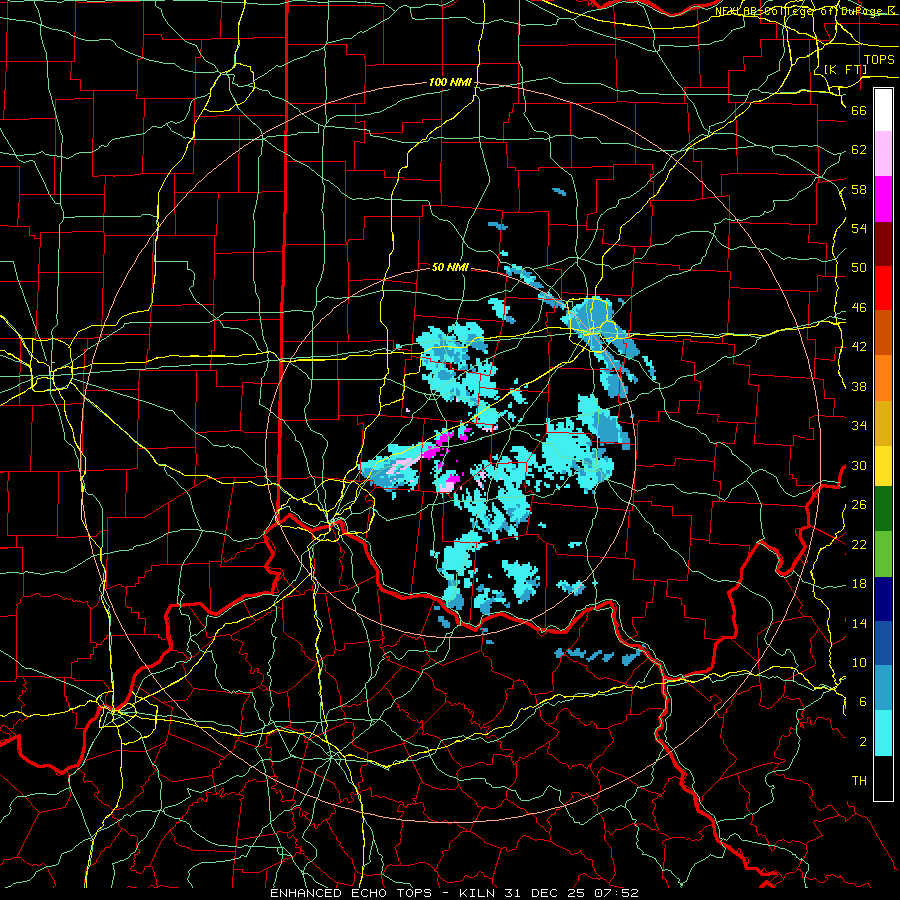Viewport: 900px width, 900px height.
Task: Click the "TH" legend label
Action: click(x=859, y=781)
